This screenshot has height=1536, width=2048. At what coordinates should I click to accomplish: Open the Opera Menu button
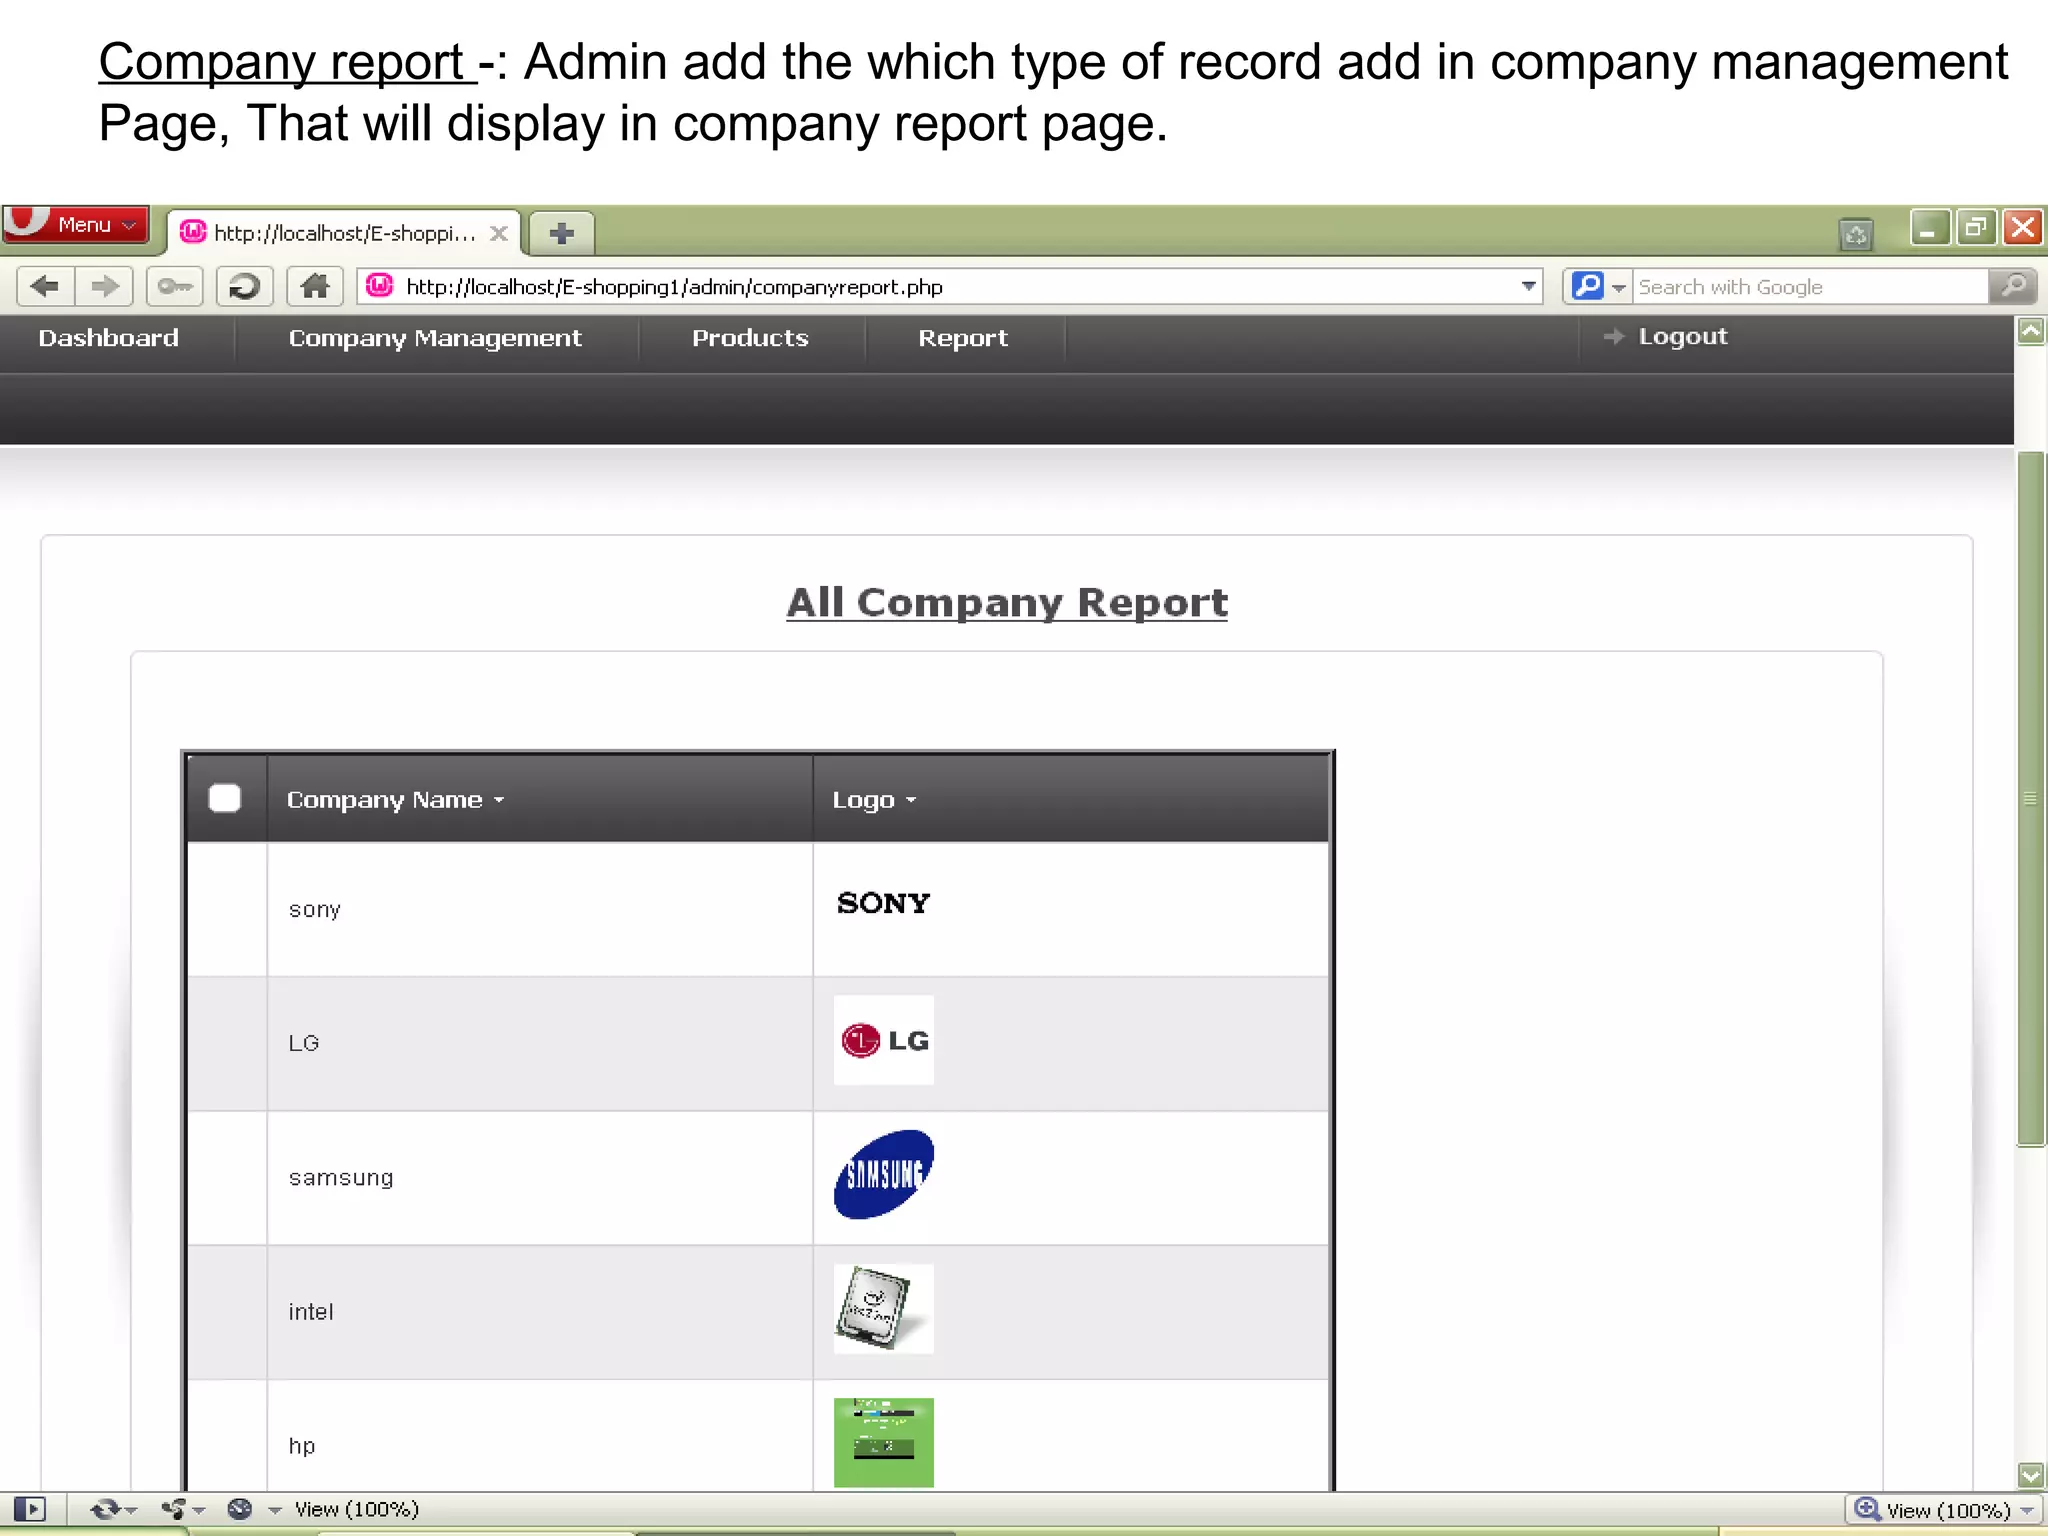tap(76, 226)
